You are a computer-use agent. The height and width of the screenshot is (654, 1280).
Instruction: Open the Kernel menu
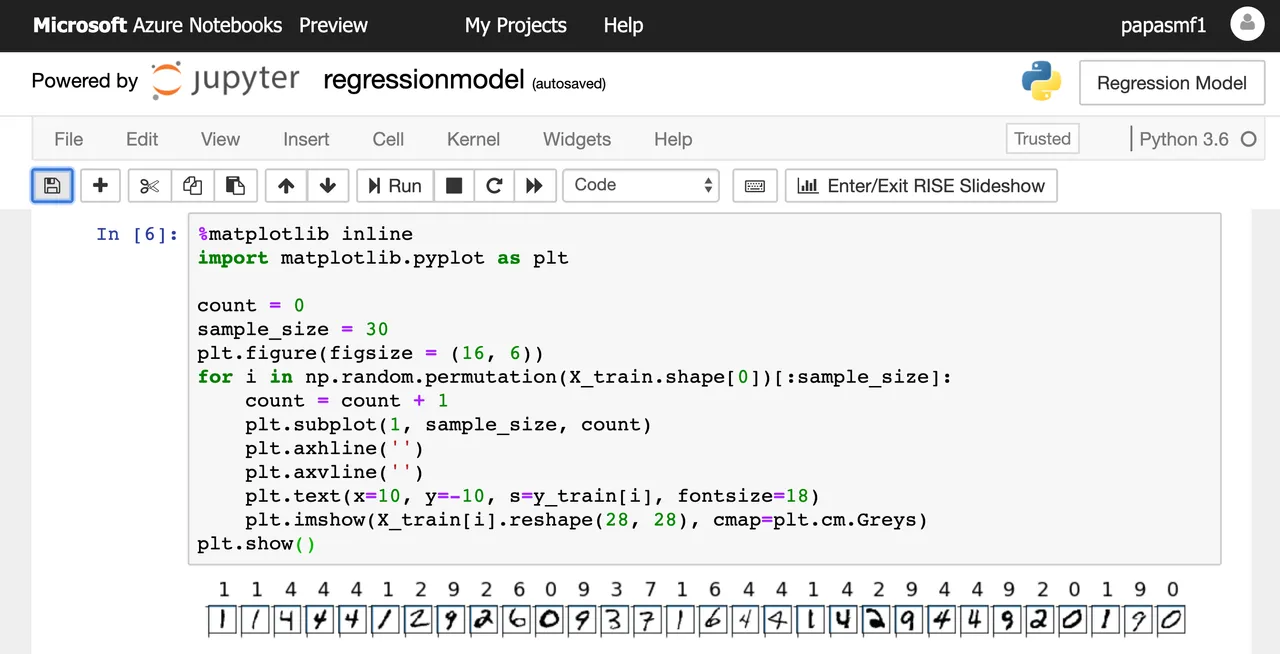(473, 139)
